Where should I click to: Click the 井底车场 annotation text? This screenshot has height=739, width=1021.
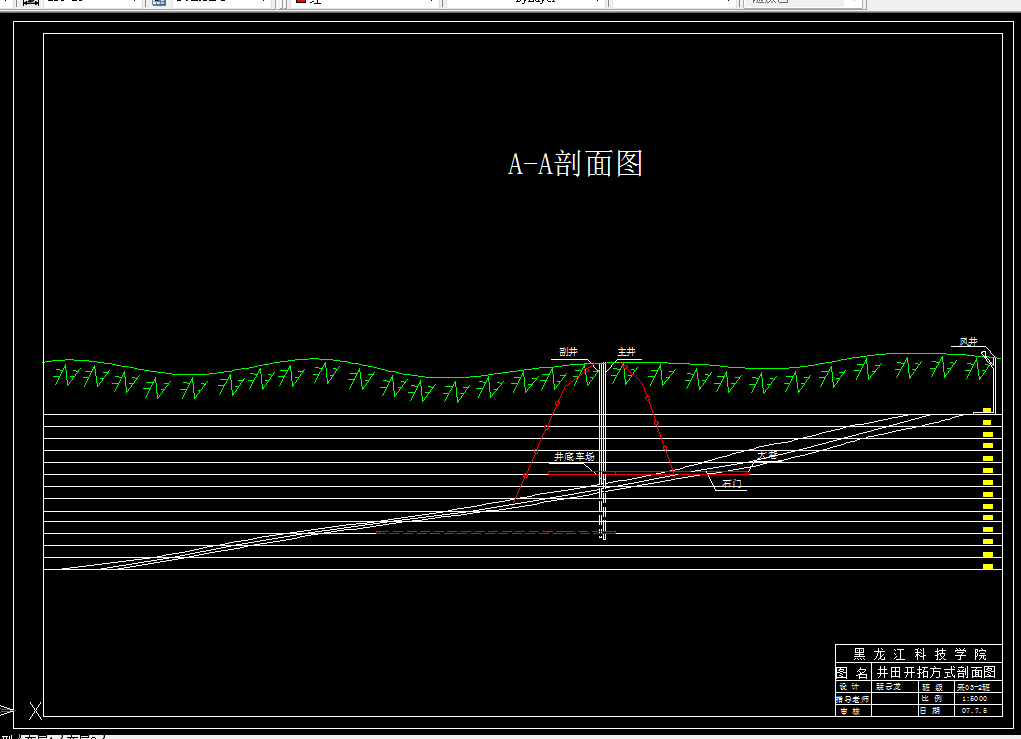pos(574,457)
